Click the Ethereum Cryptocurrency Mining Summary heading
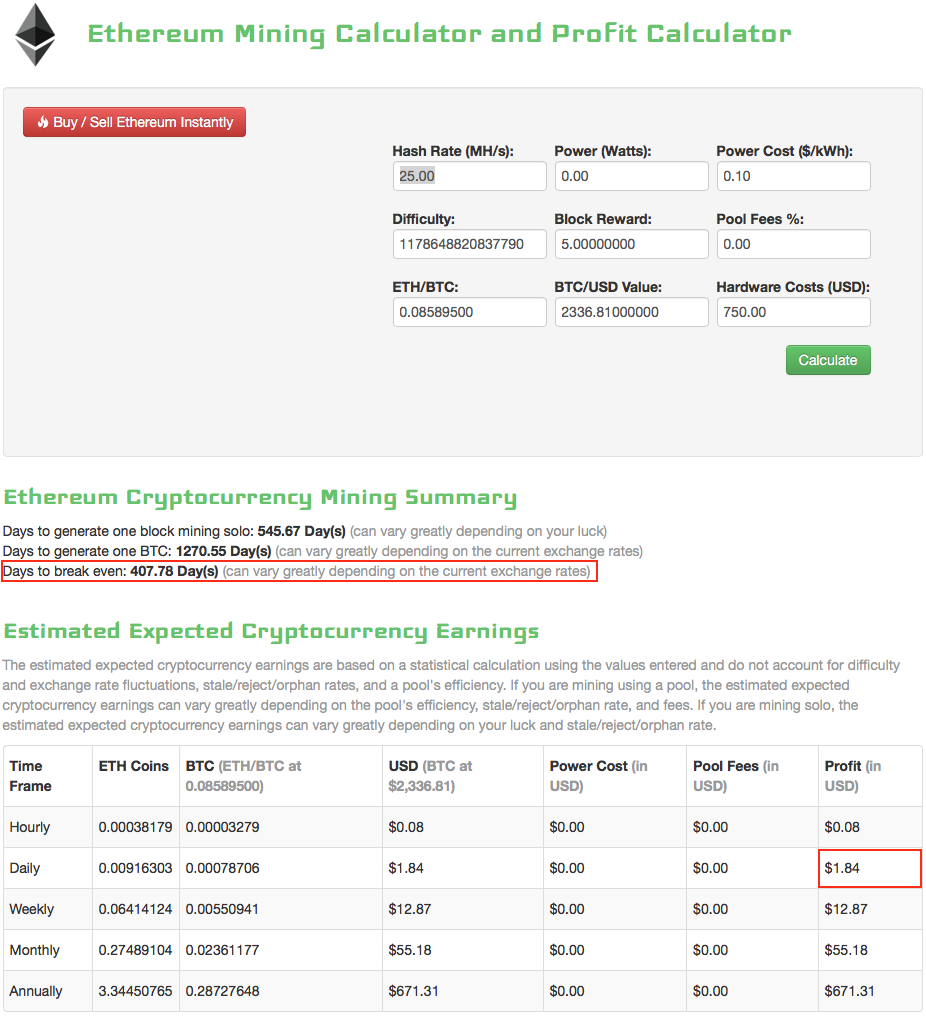Screen dimensions: 926x1016 (260, 498)
